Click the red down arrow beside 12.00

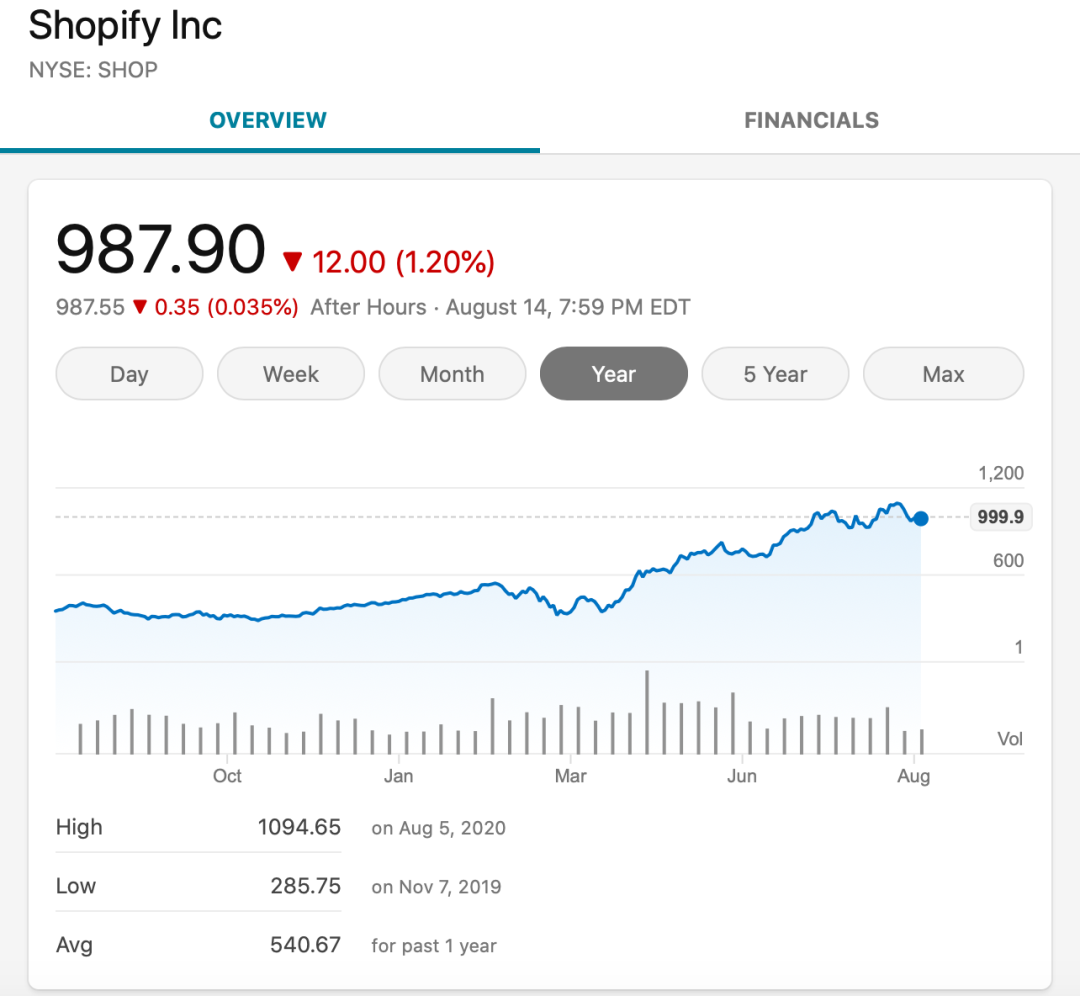pos(292,263)
